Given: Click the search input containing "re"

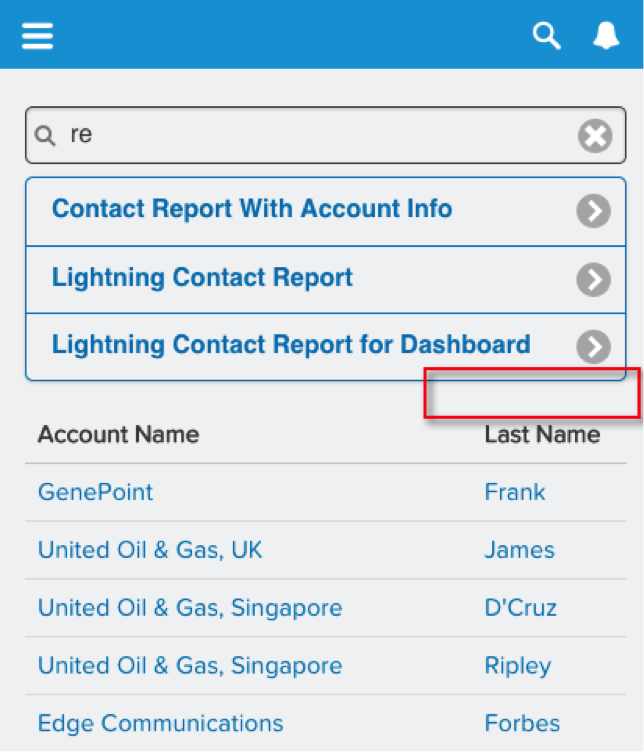Looking at the screenshot, I should (326, 135).
